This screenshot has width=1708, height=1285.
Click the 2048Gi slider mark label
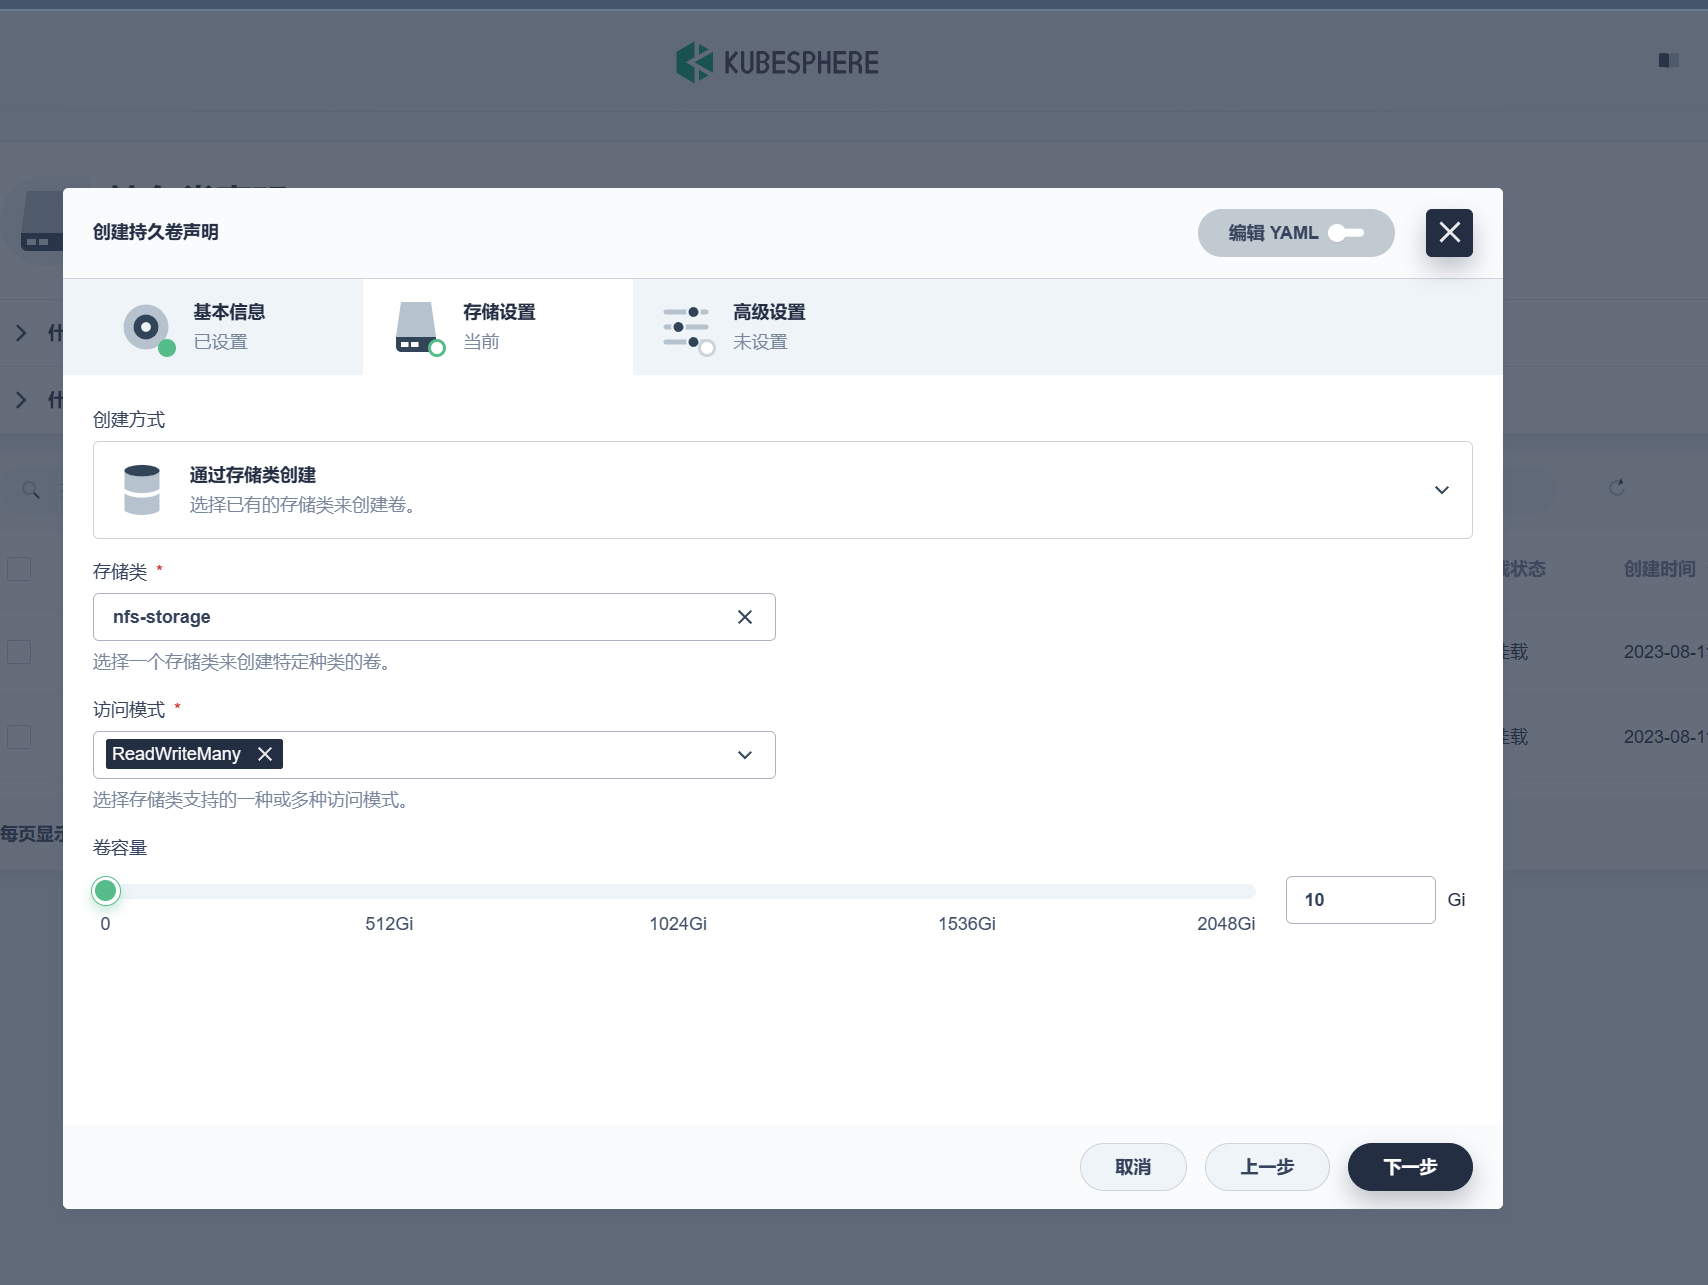(1226, 924)
